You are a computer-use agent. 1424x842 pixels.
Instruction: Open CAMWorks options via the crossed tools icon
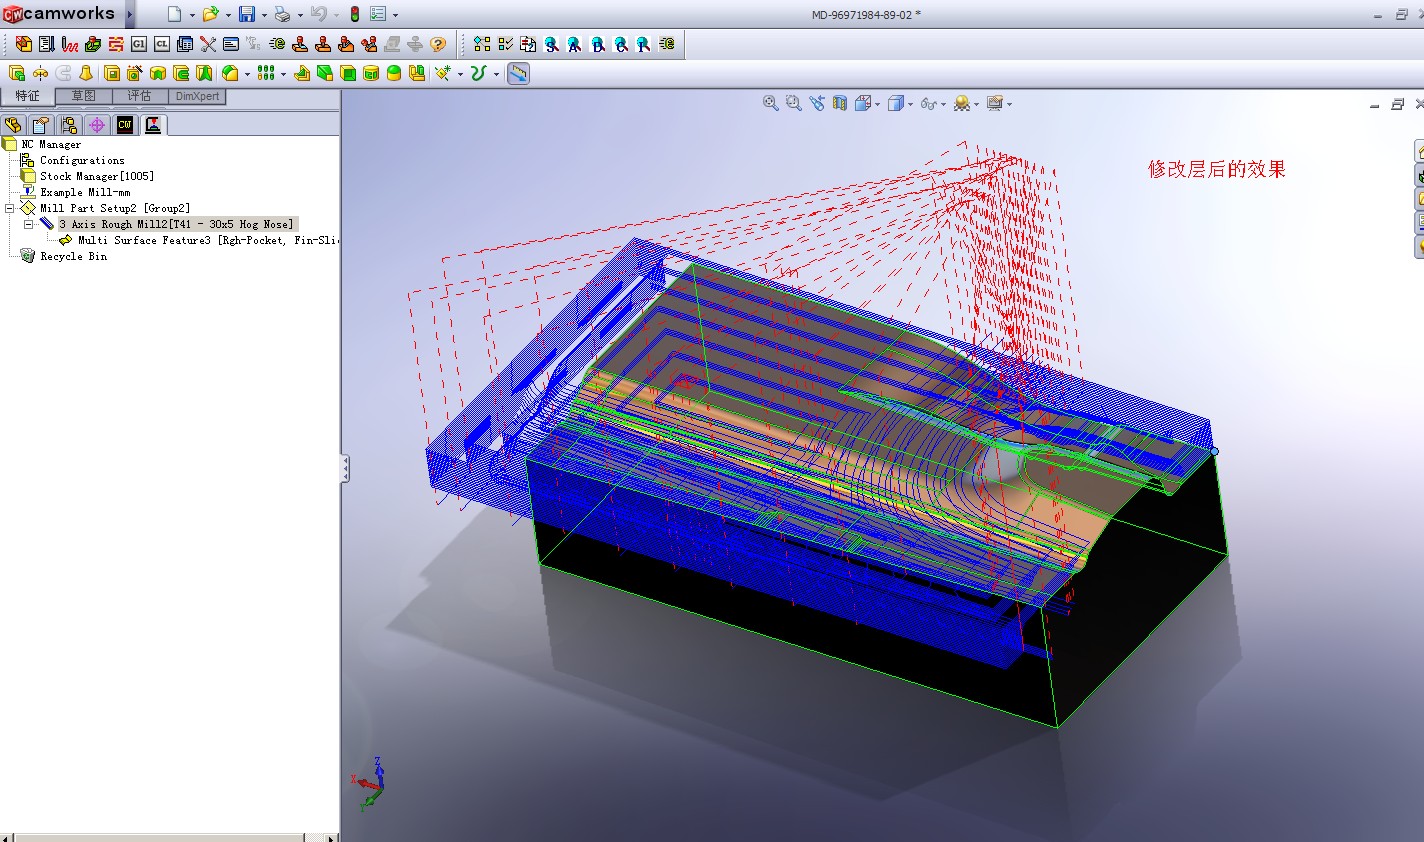pos(208,44)
